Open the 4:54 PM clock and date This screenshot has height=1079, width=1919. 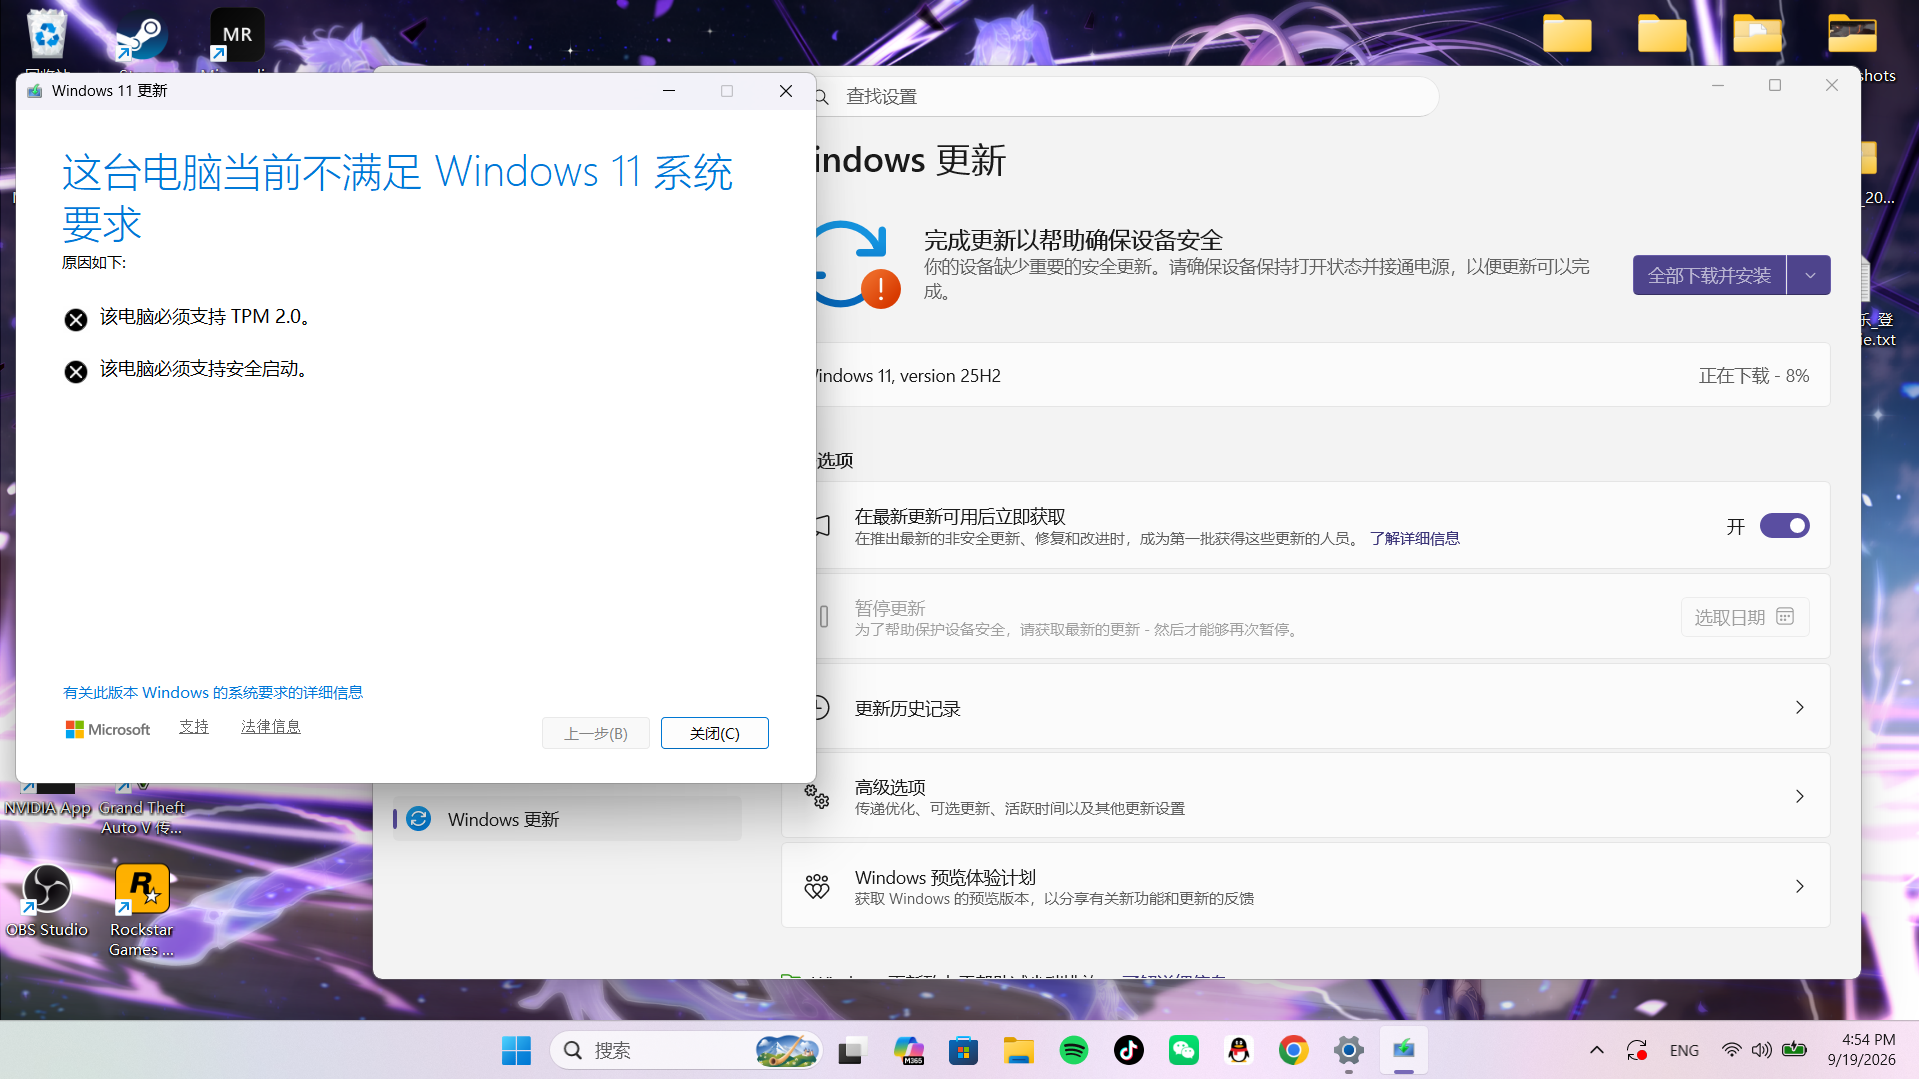tap(1861, 1050)
